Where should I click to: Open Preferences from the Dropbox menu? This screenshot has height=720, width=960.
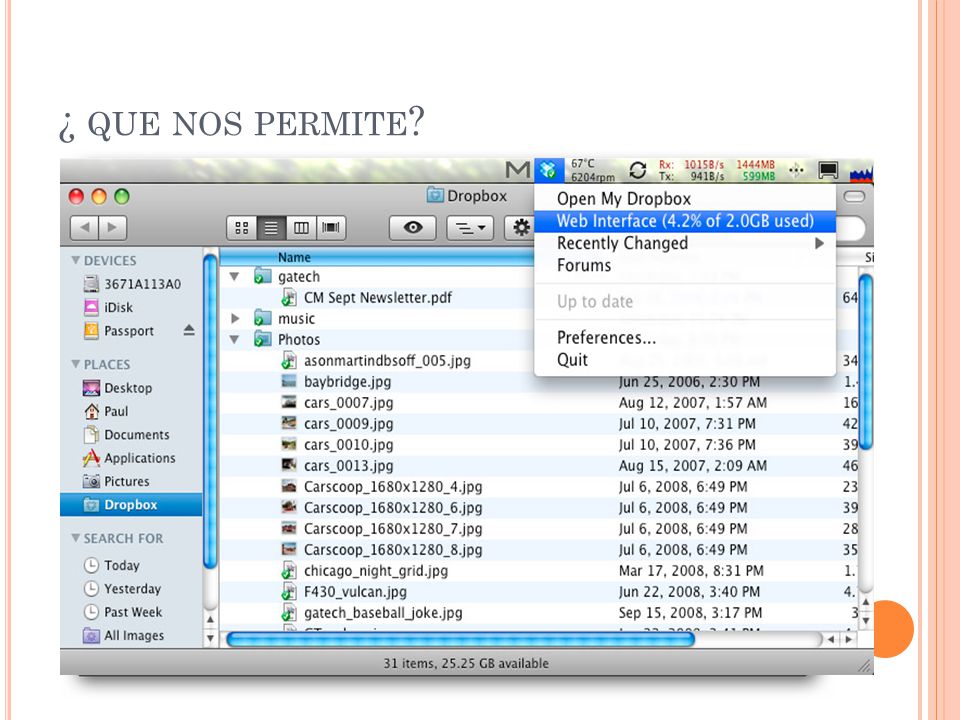(x=685, y=337)
